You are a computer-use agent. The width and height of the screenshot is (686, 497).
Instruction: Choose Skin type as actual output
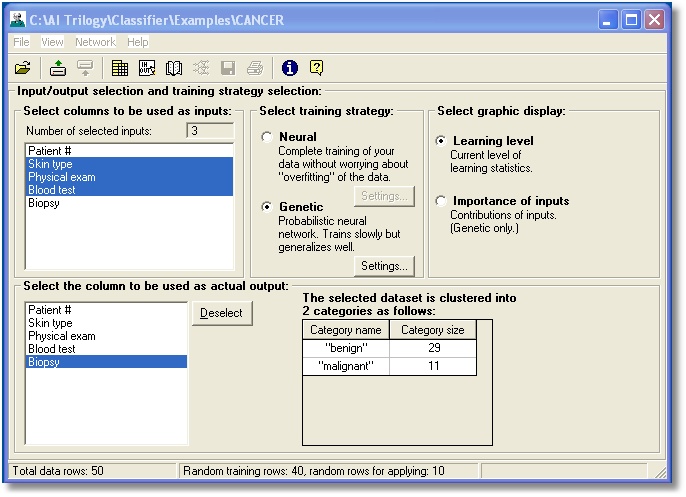tap(106, 323)
